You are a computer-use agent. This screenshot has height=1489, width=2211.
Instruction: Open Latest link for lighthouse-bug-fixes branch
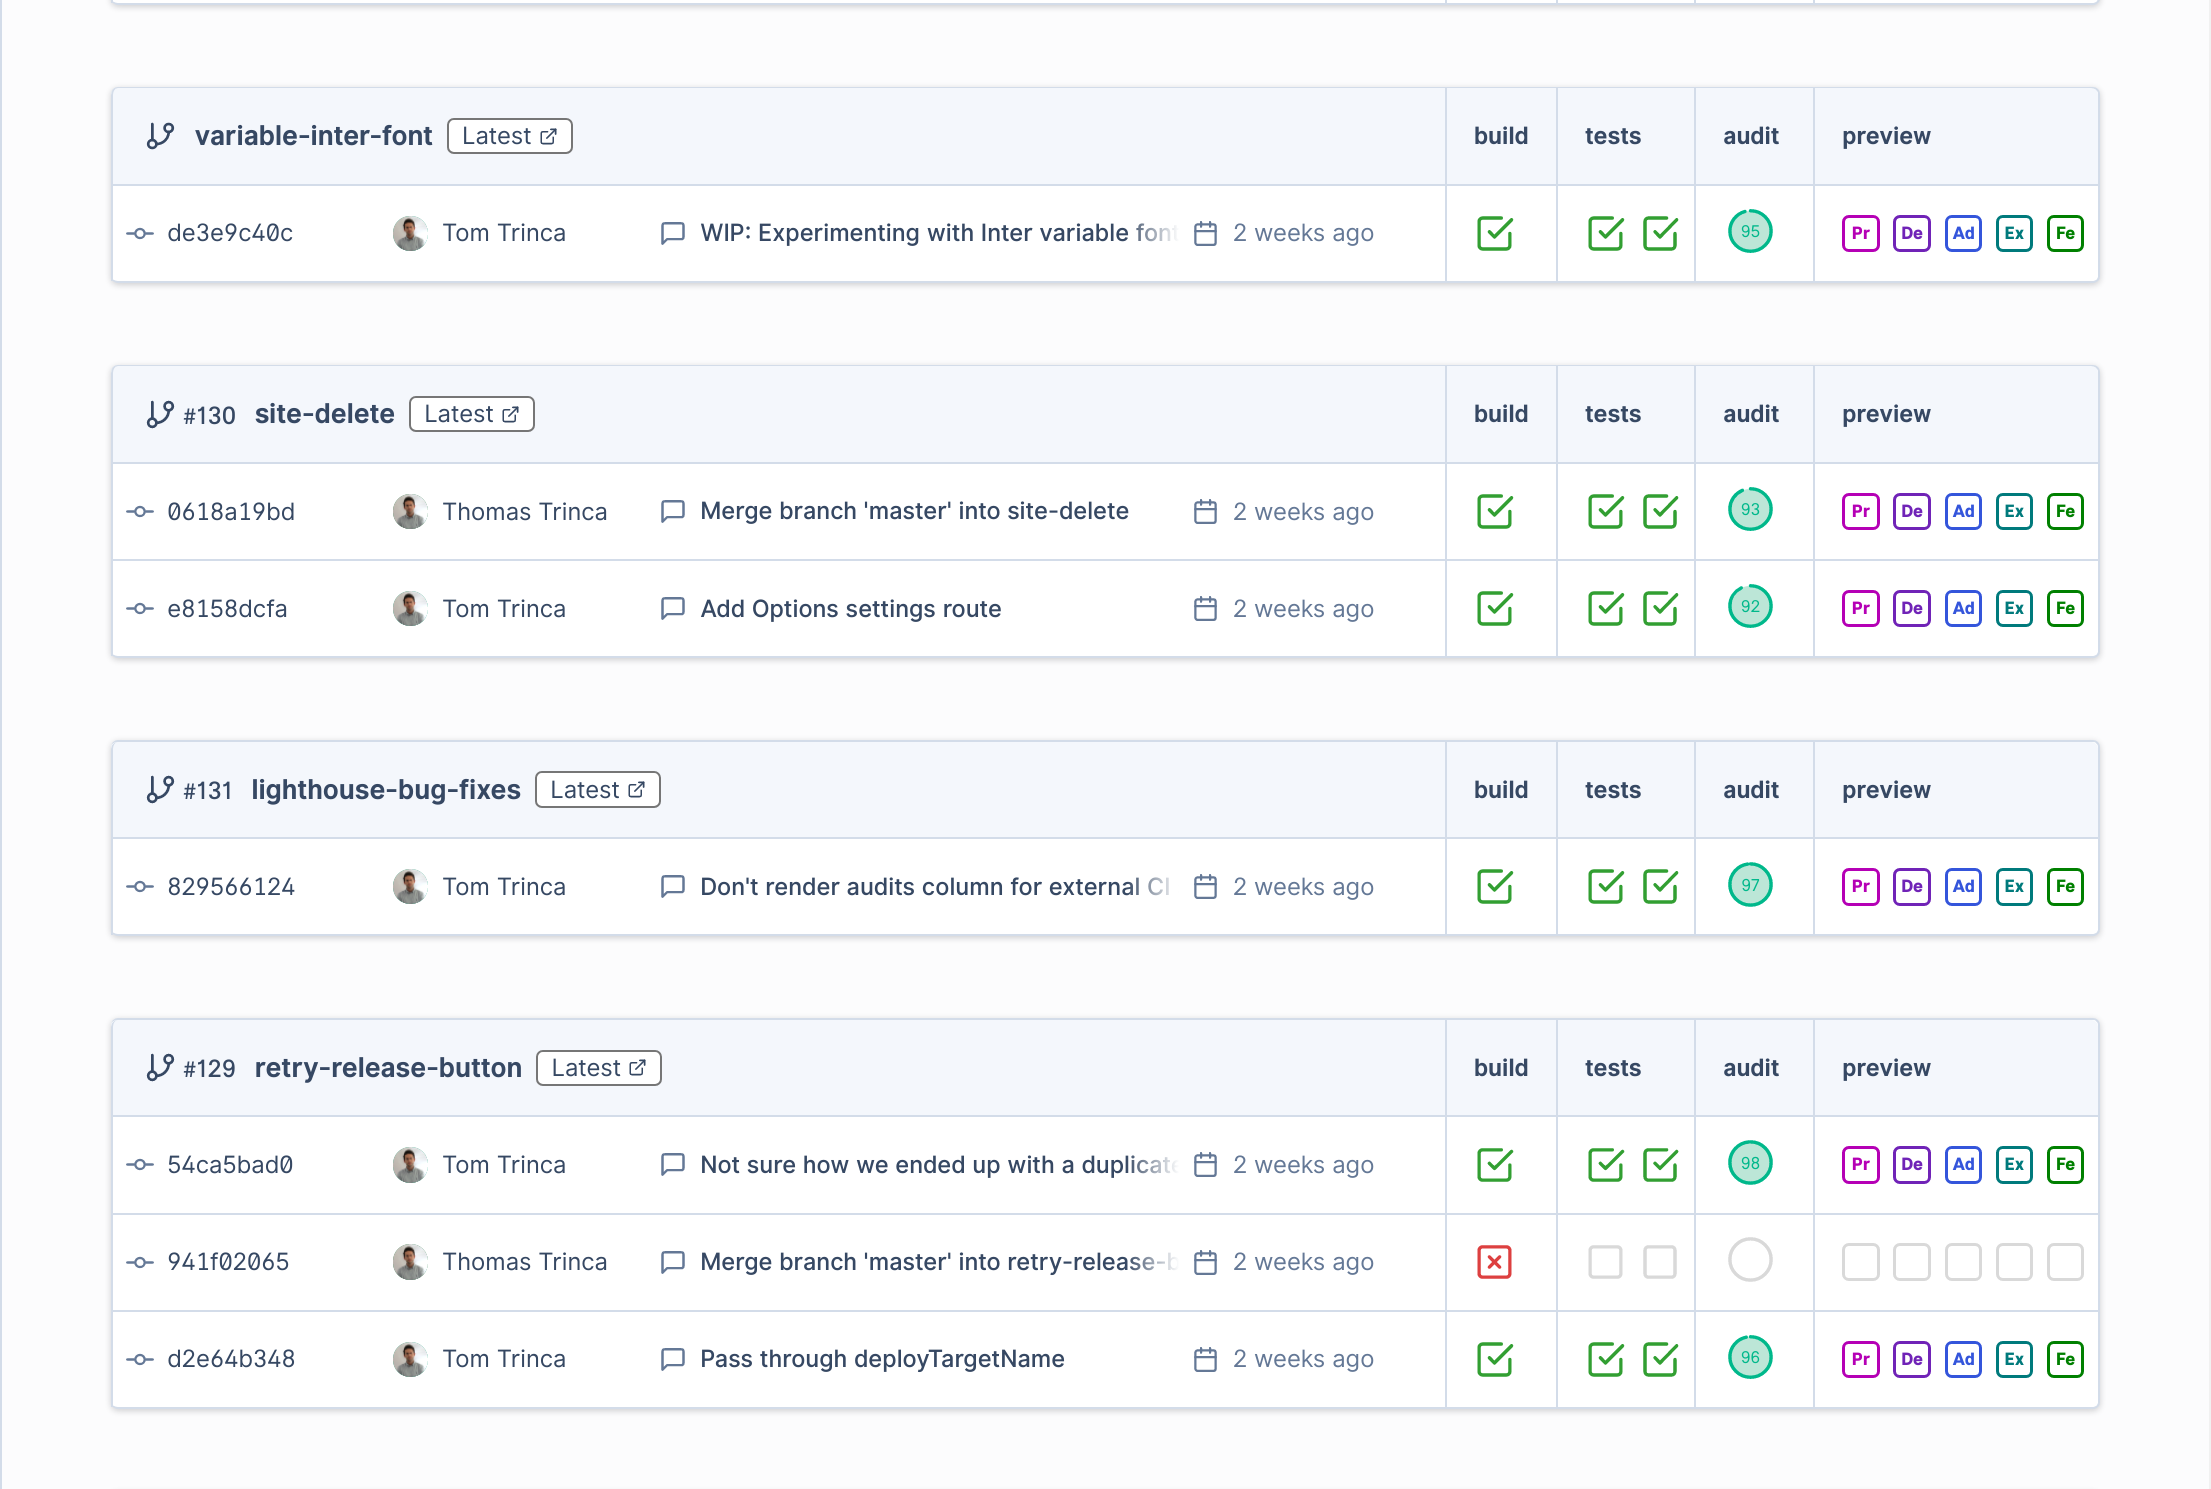click(x=597, y=790)
